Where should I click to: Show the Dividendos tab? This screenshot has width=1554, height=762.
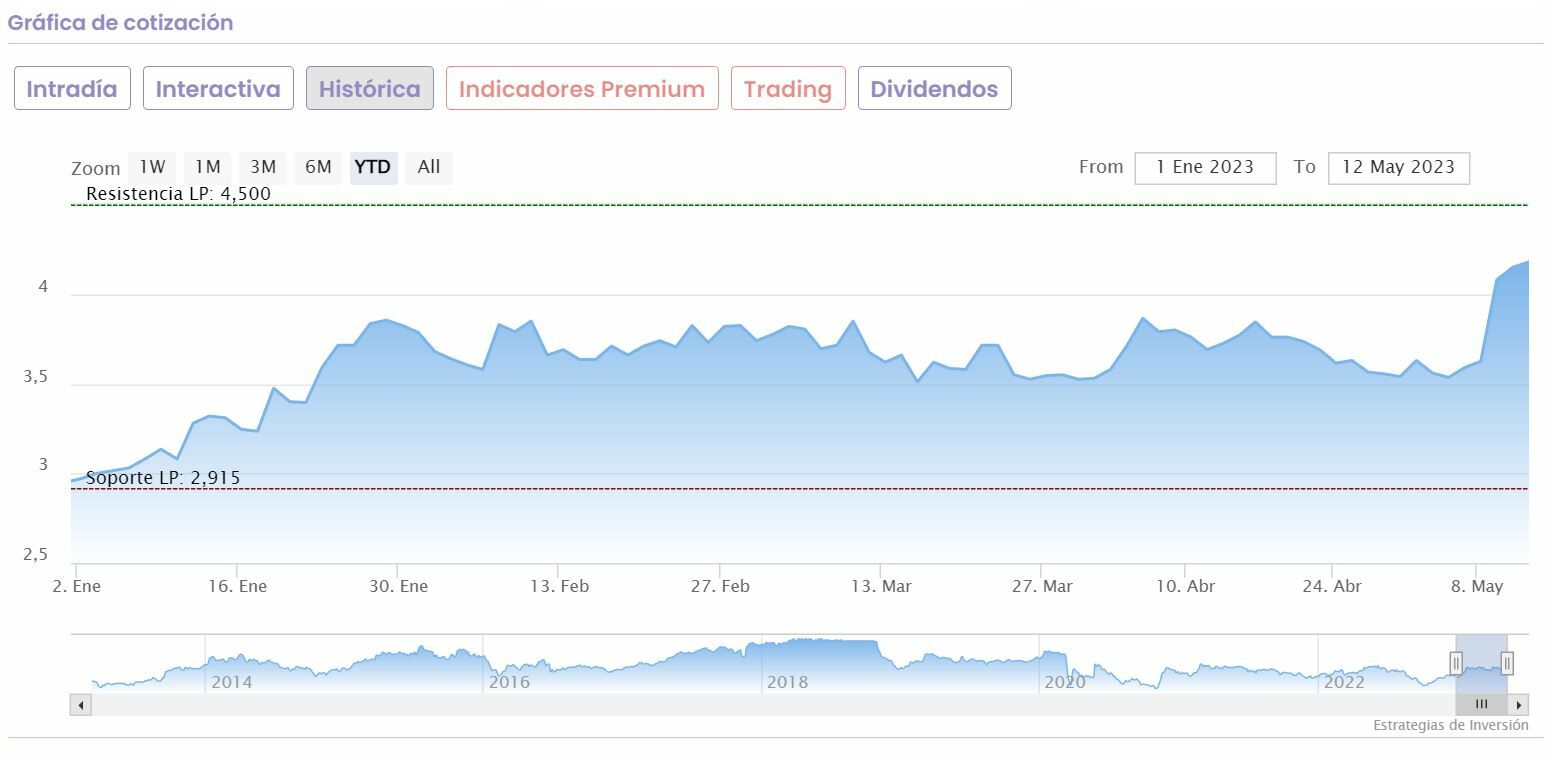click(934, 88)
